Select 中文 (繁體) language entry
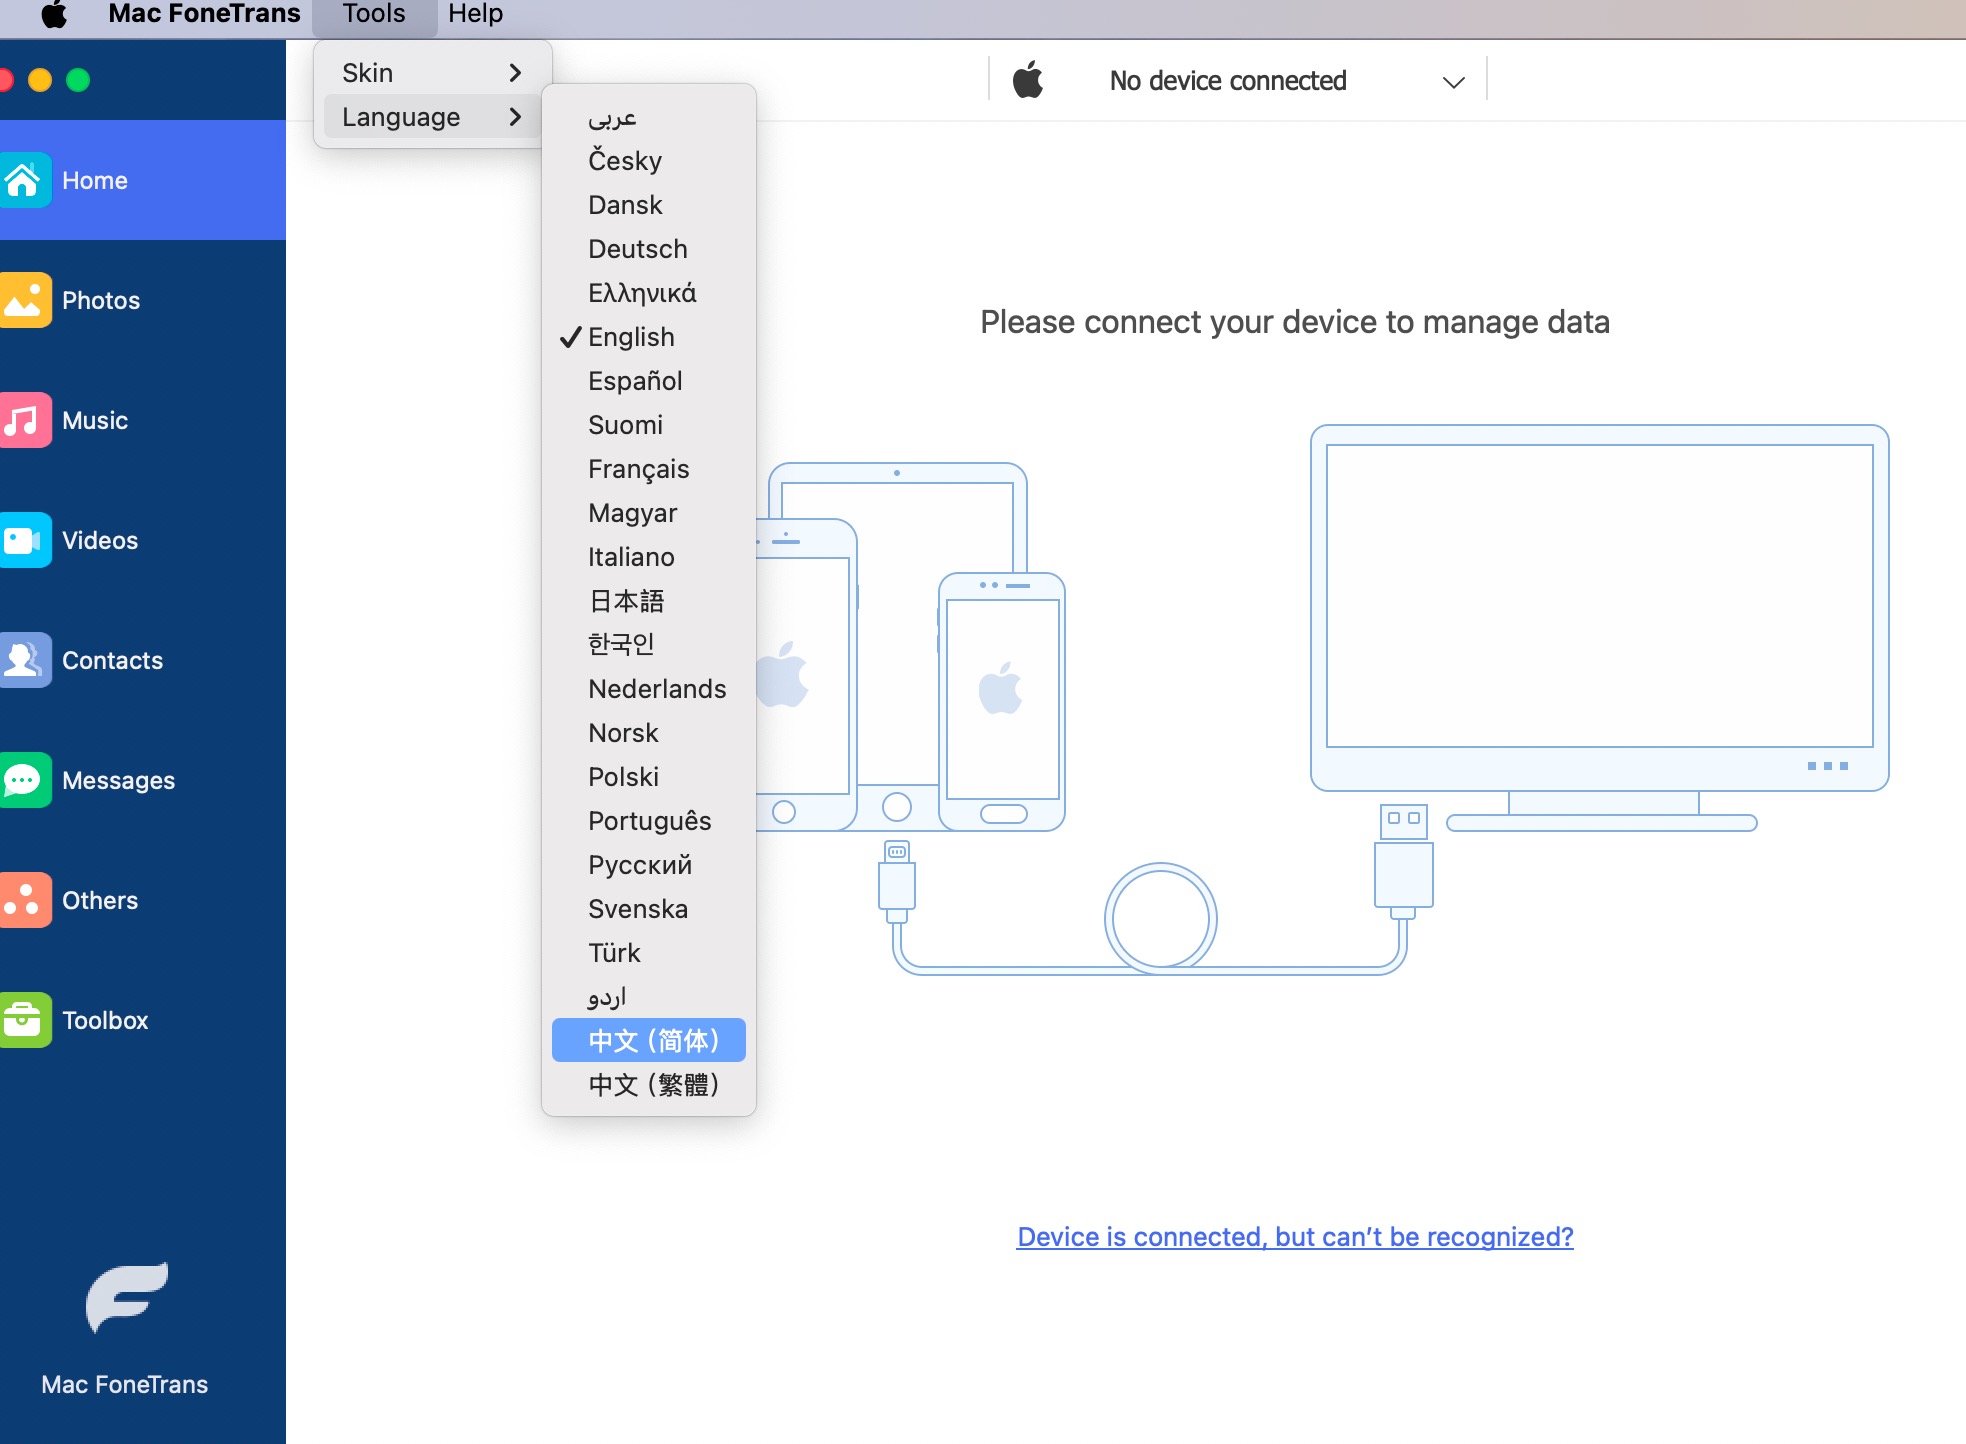The image size is (1966, 1444). tap(652, 1085)
